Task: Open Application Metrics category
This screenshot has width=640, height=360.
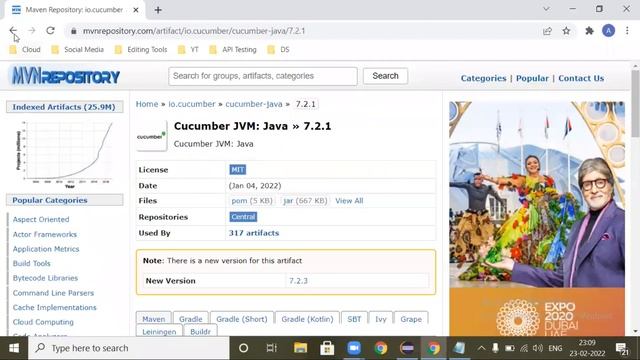Action: coord(46,249)
